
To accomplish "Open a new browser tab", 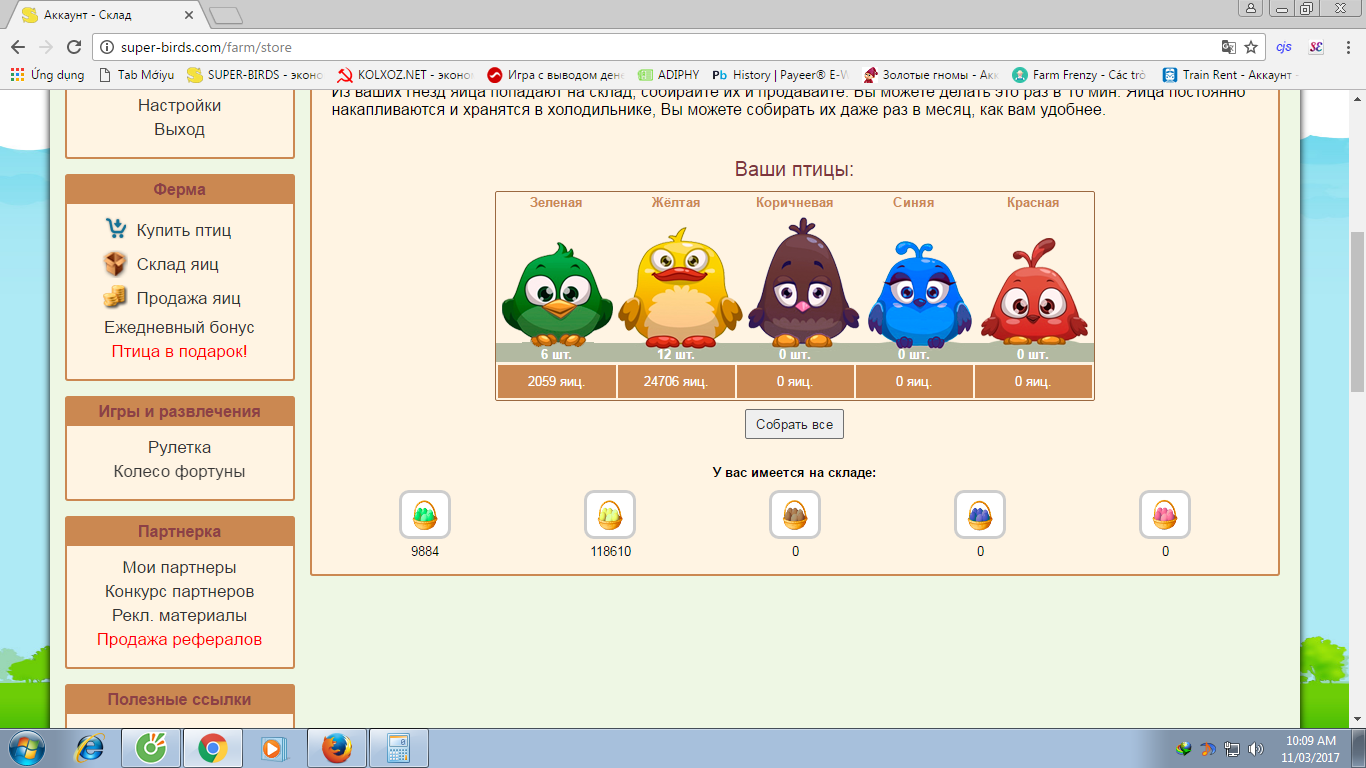I will coord(227,15).
